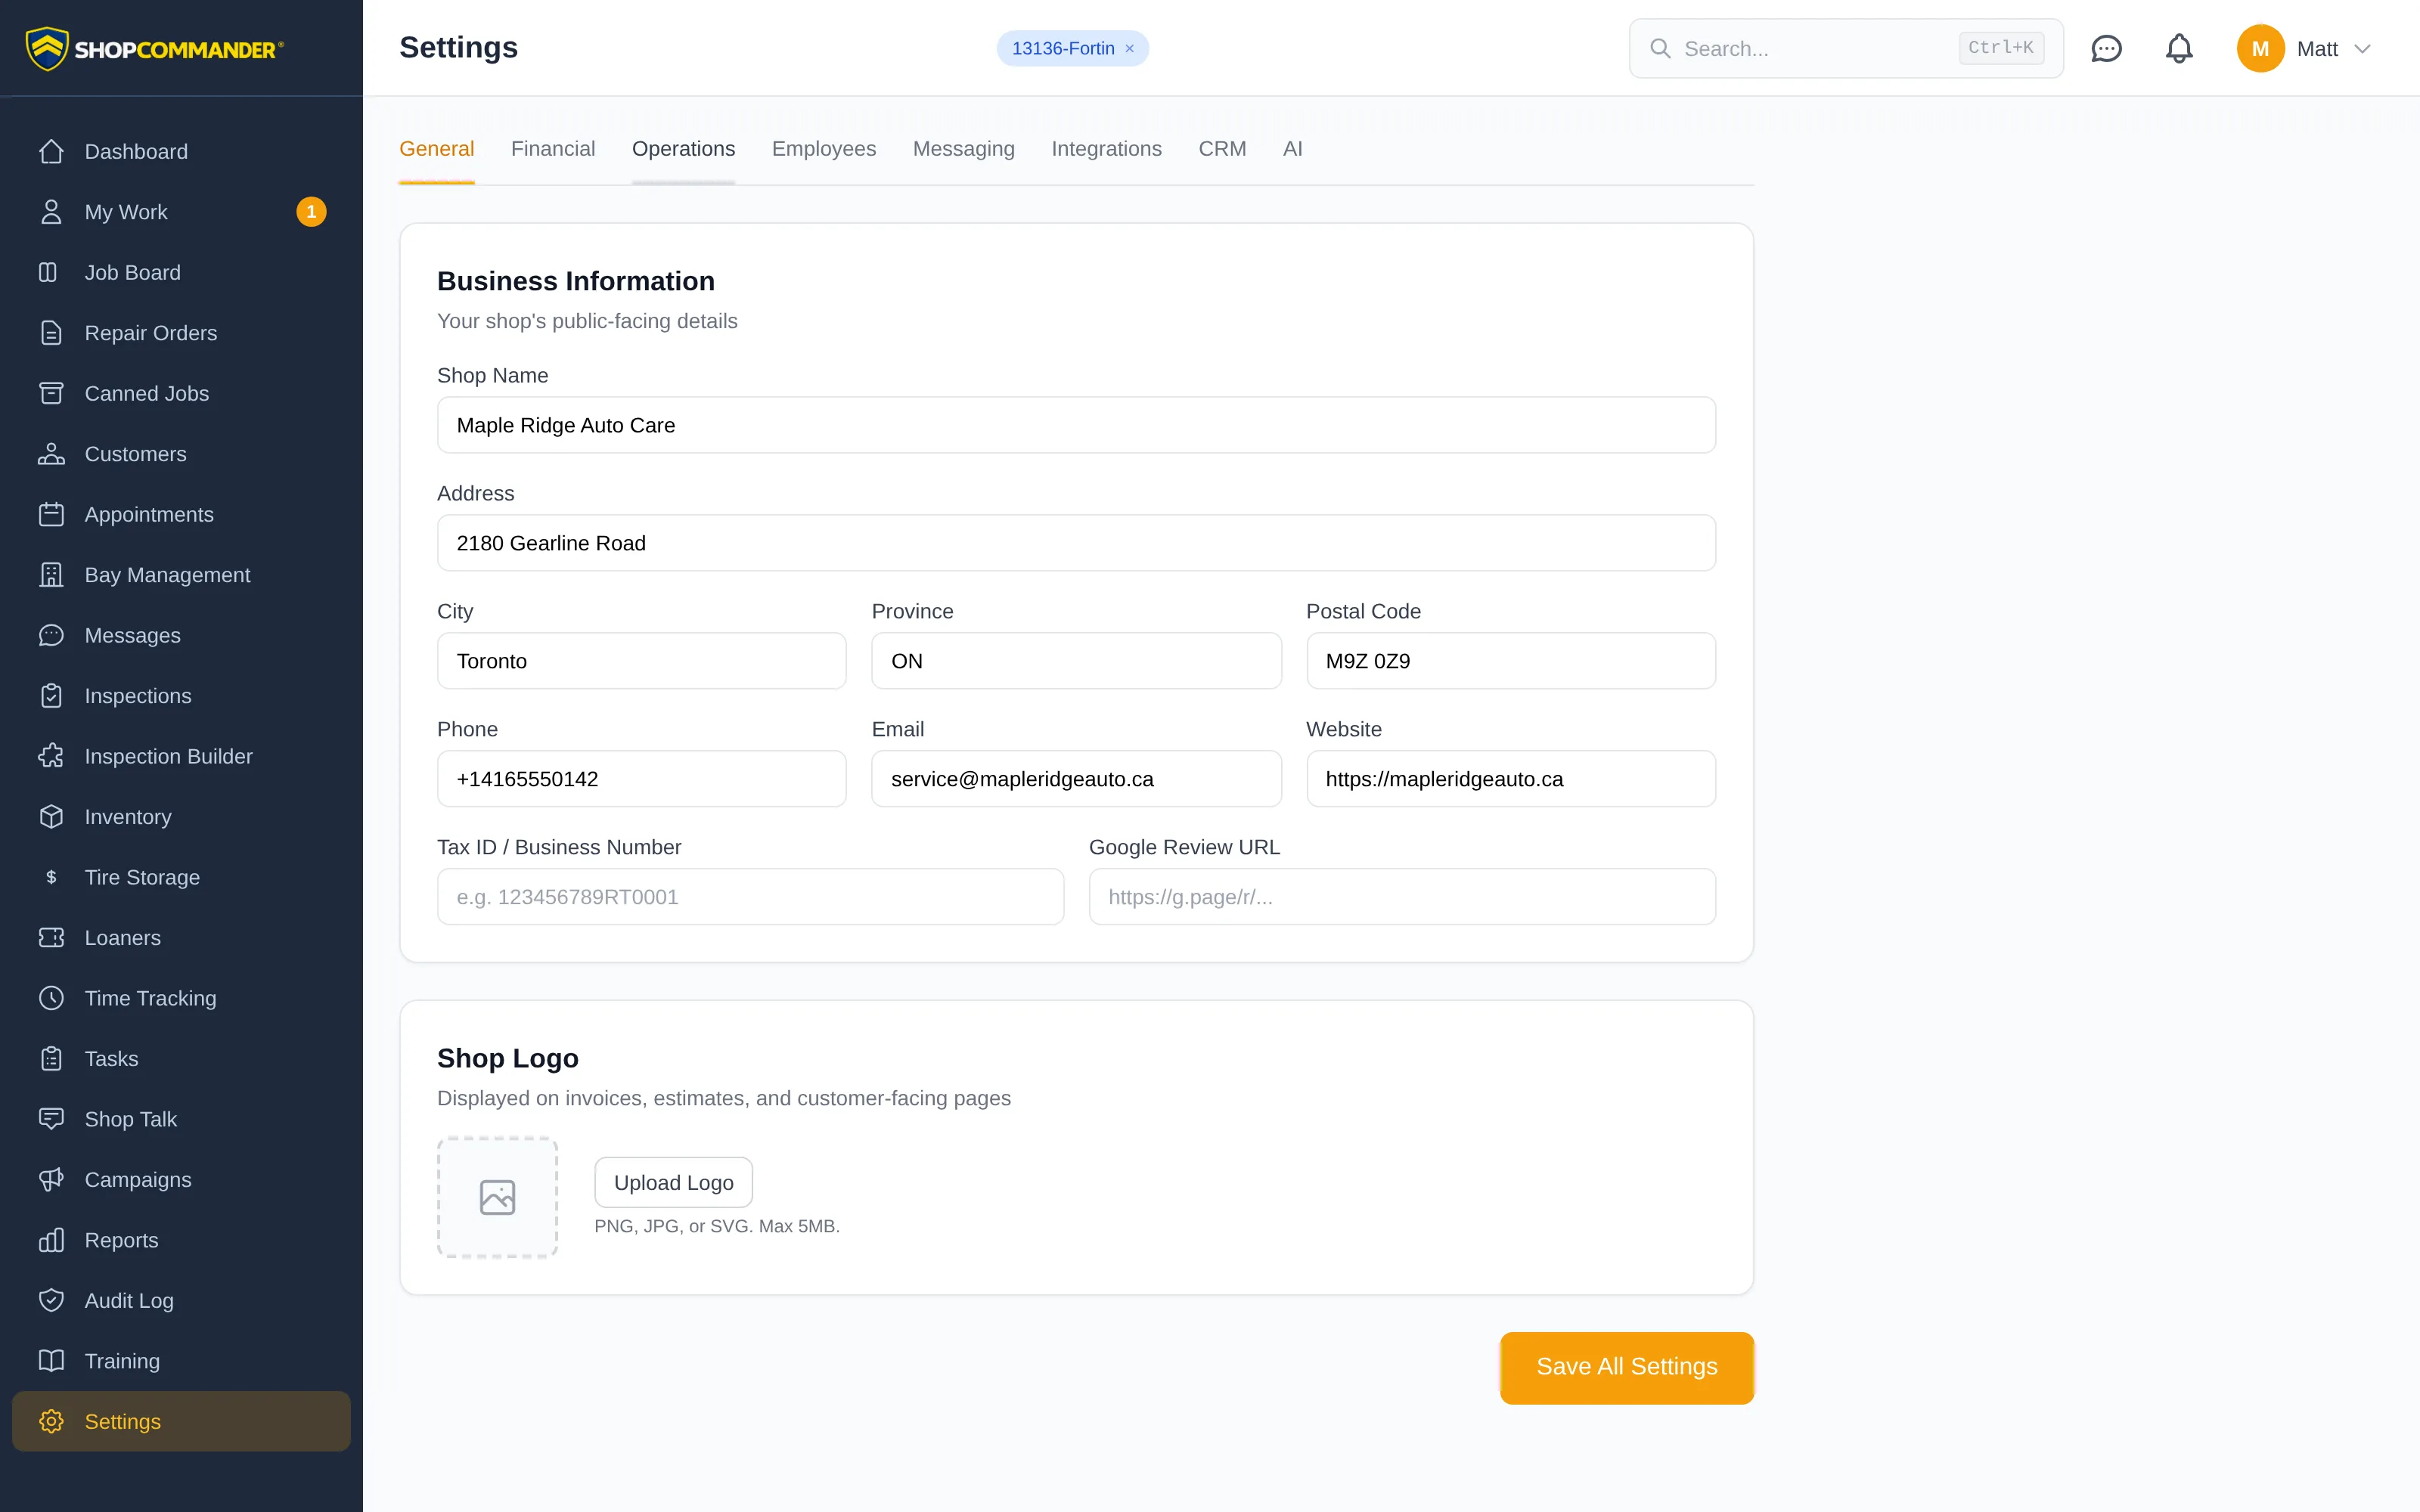Click the Loaners ticket icon
Image resolution: width=2420 pixels, height=1512 pixels.
pos(51,938)
